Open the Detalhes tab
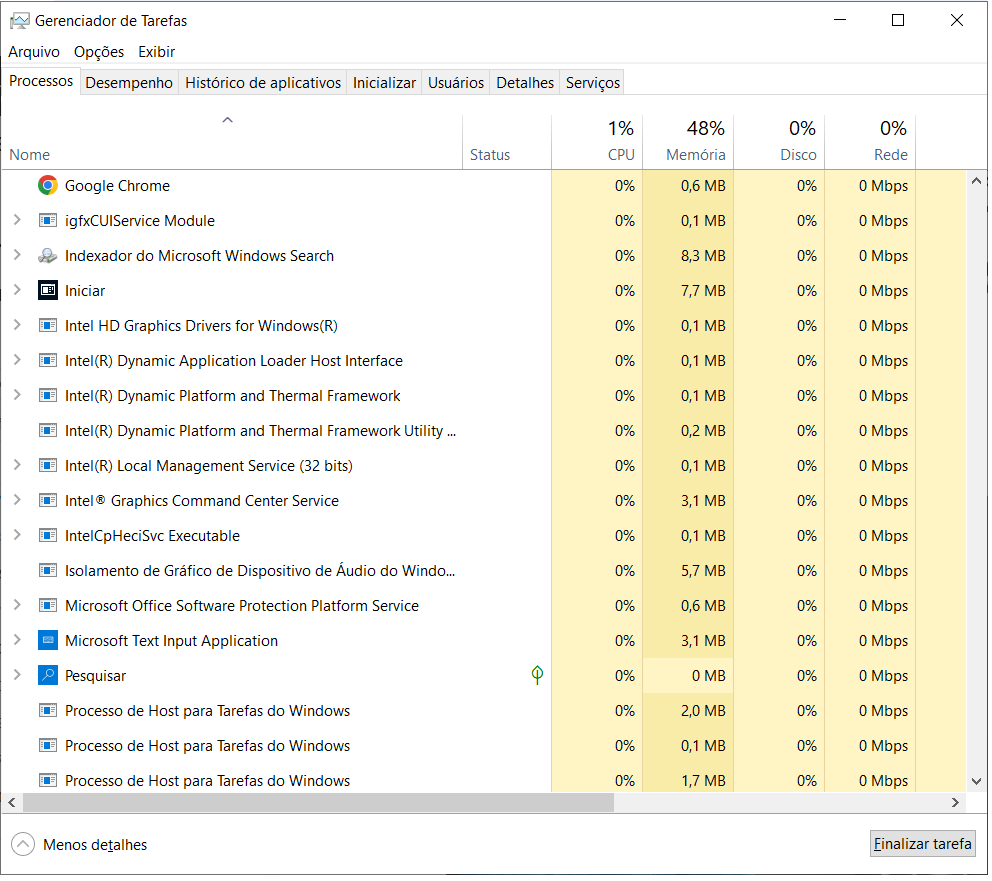992x881 pixels. pos(525,83)
